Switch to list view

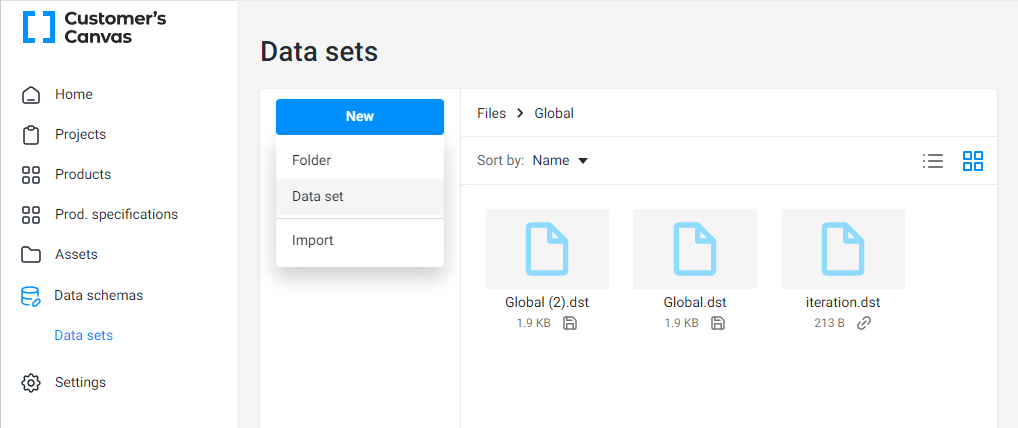[933, 161]
